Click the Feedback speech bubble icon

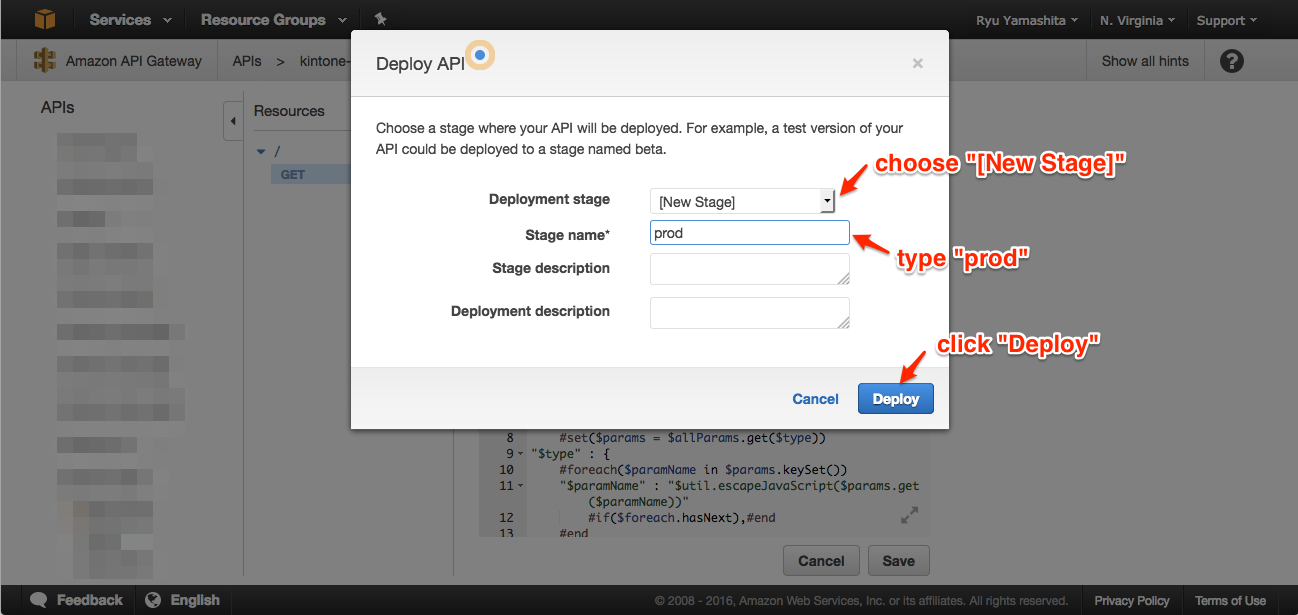(39, 600)
